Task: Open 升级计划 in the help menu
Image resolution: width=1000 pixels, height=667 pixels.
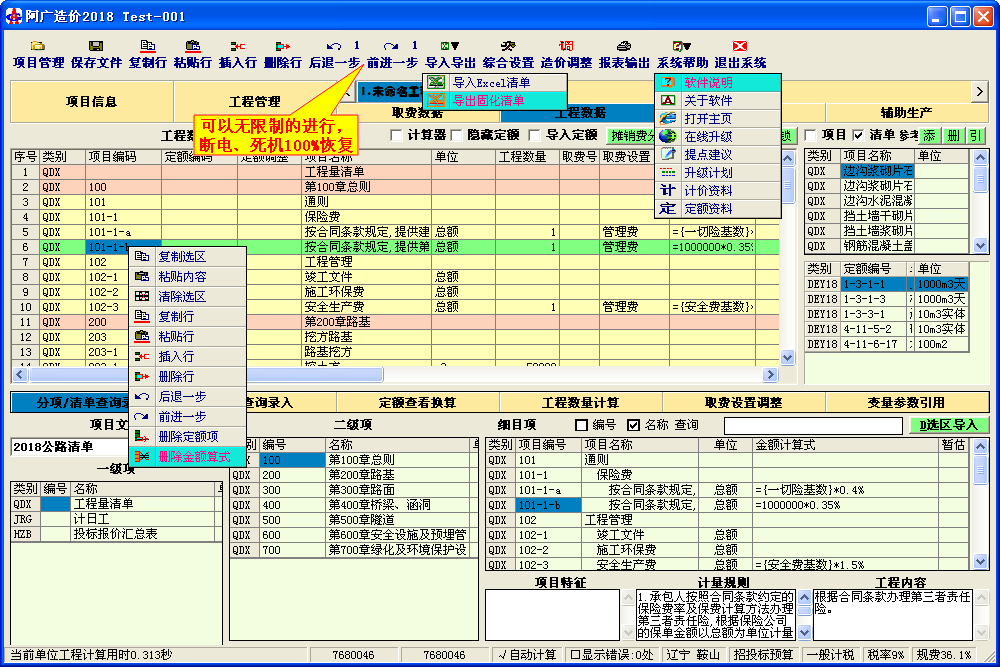Action: [718, 172]
